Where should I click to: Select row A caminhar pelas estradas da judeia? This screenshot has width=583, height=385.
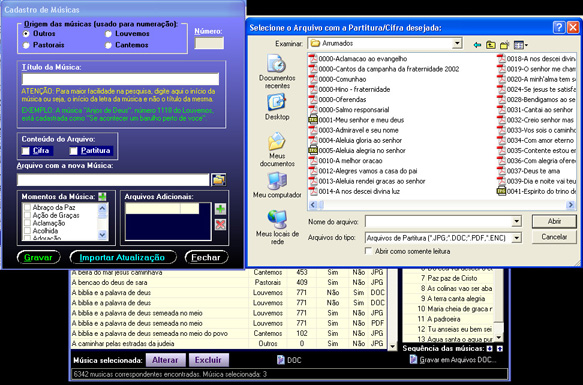coord(228,343)
